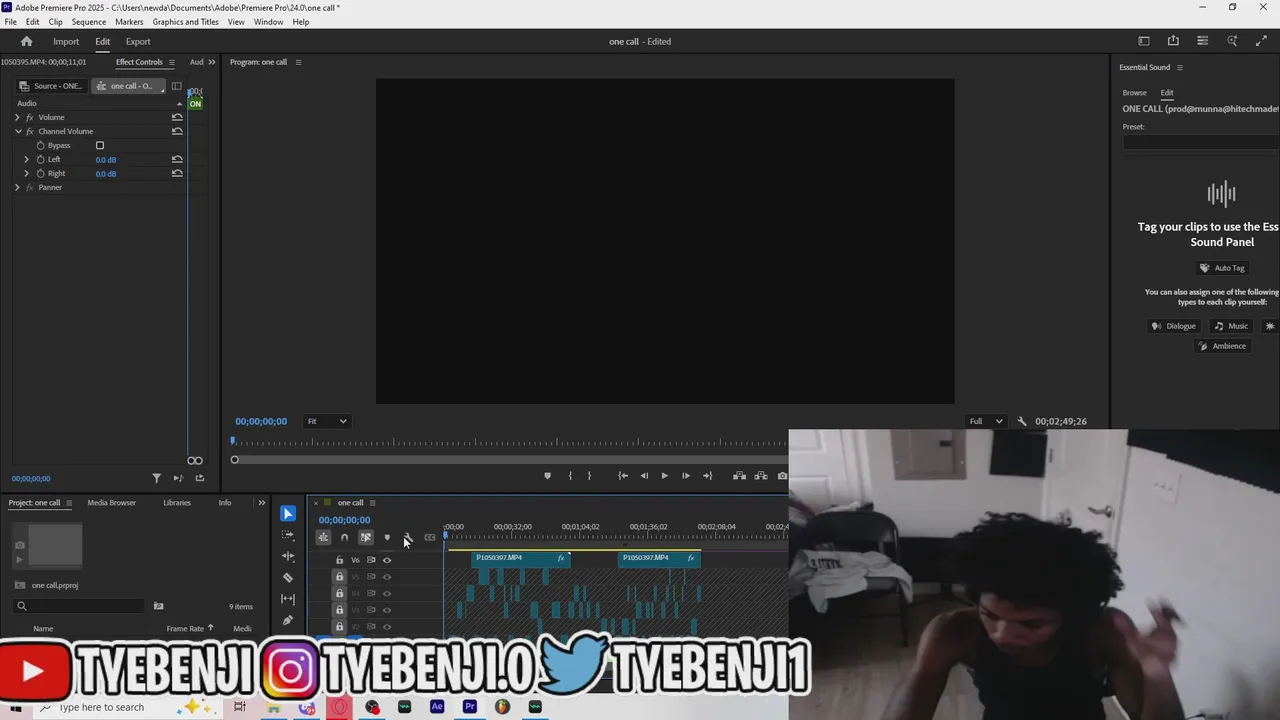
Task: Click Go to In point button
Action: pos(623,476)
